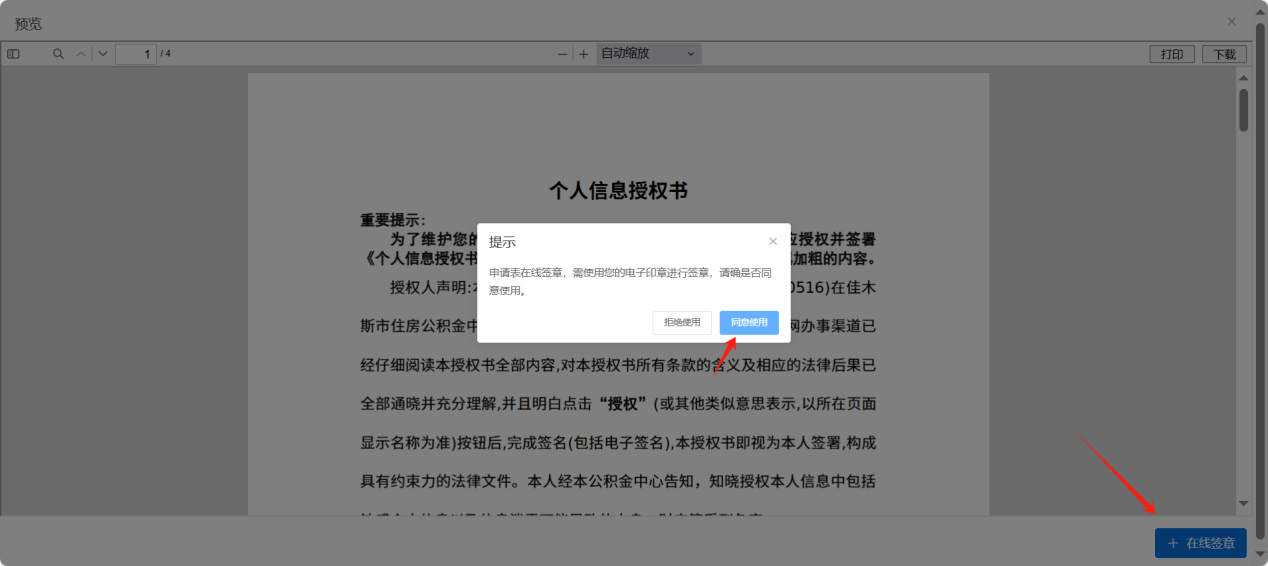
Task: Click the '/ 4' page count label
Action: [166, 54]
